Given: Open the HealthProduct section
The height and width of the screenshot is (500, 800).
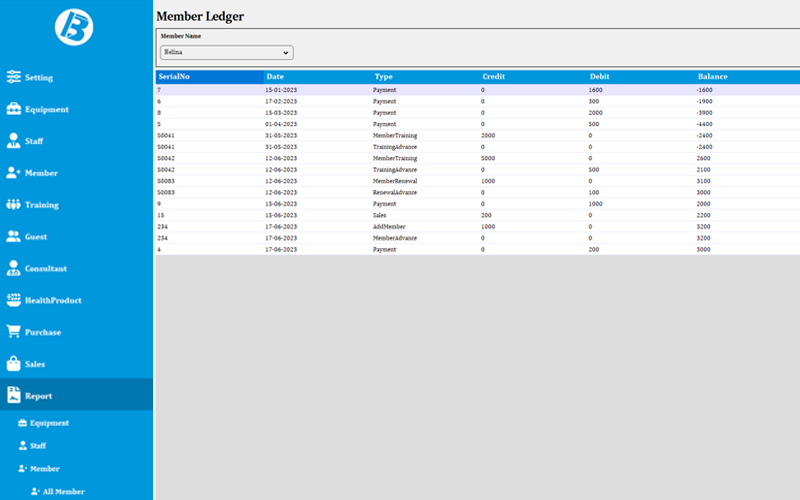Looking at the screenshot, I should (77, 300).
